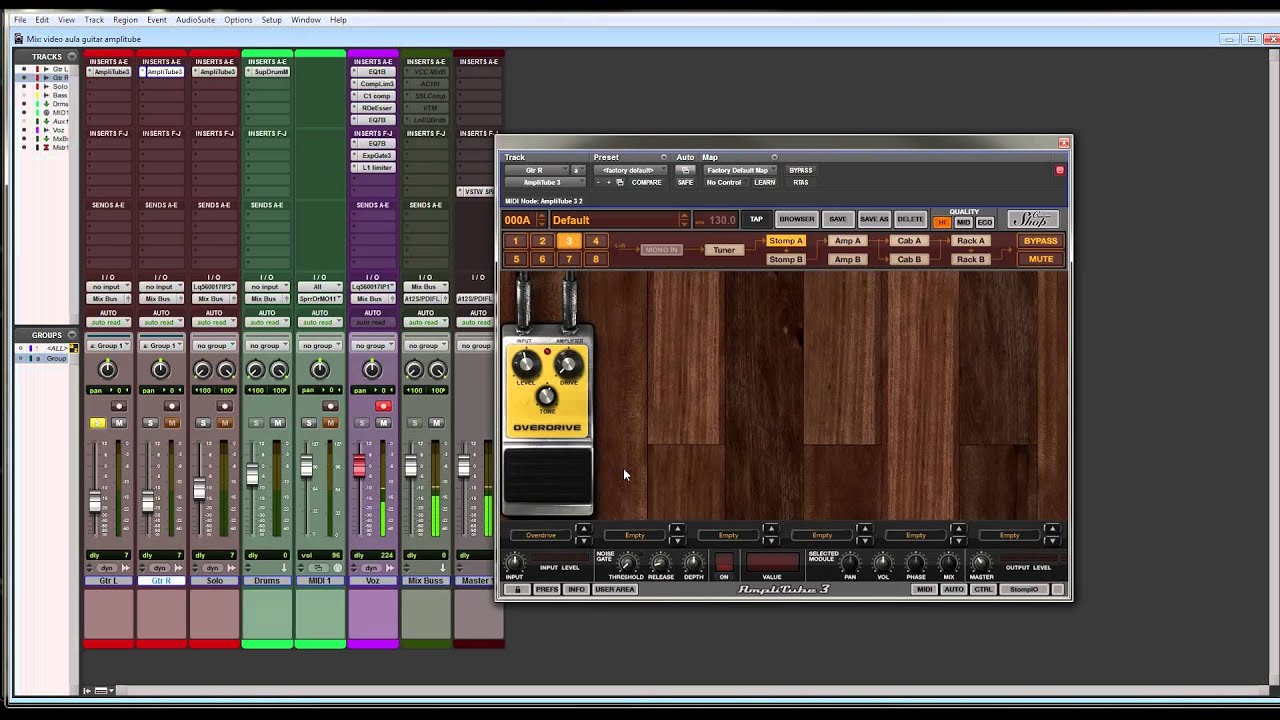
Task: Toggle solo on the Gtr L track
Action: tap(97, 423)
